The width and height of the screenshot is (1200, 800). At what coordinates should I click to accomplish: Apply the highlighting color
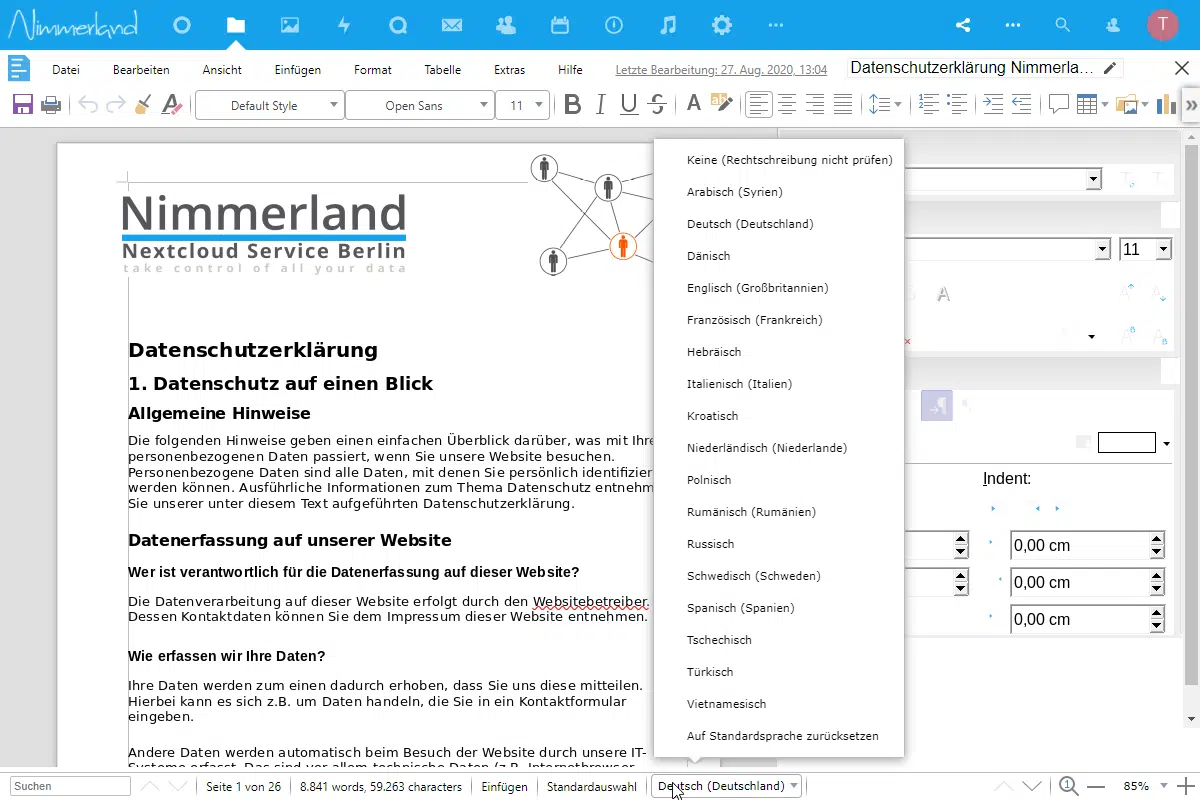click(x=722, y=104)
